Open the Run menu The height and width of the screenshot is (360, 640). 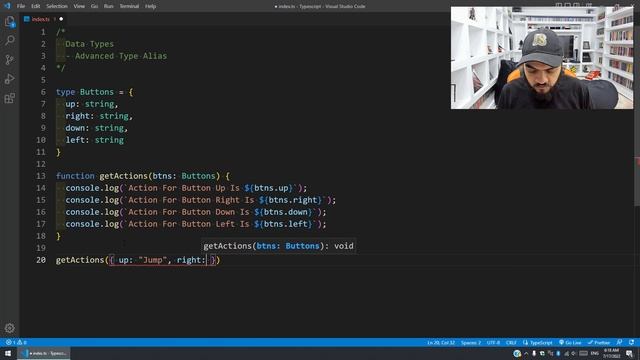pos(109,6)
